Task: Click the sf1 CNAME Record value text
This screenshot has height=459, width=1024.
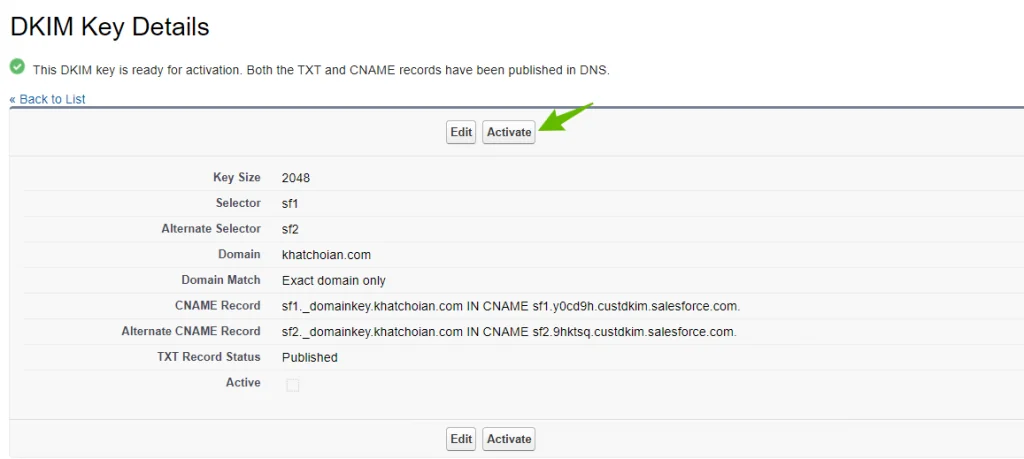Action: tap(511, 306)
